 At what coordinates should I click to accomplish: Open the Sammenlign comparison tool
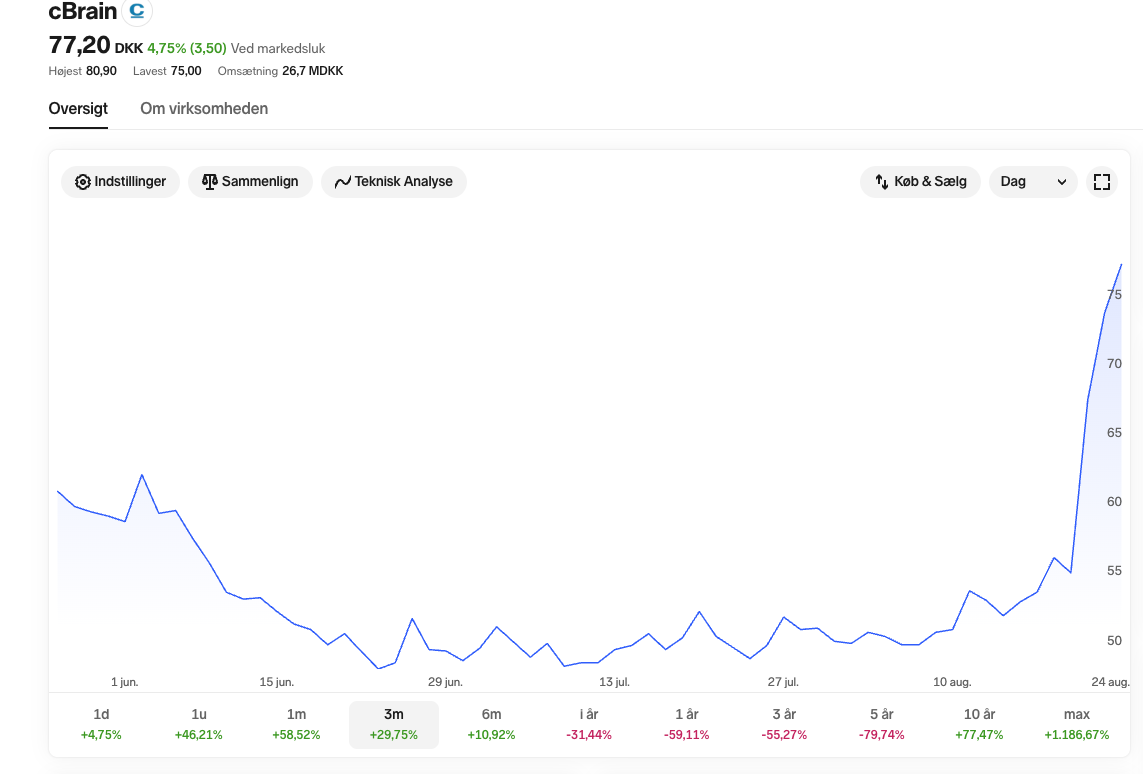click(250, 181)
